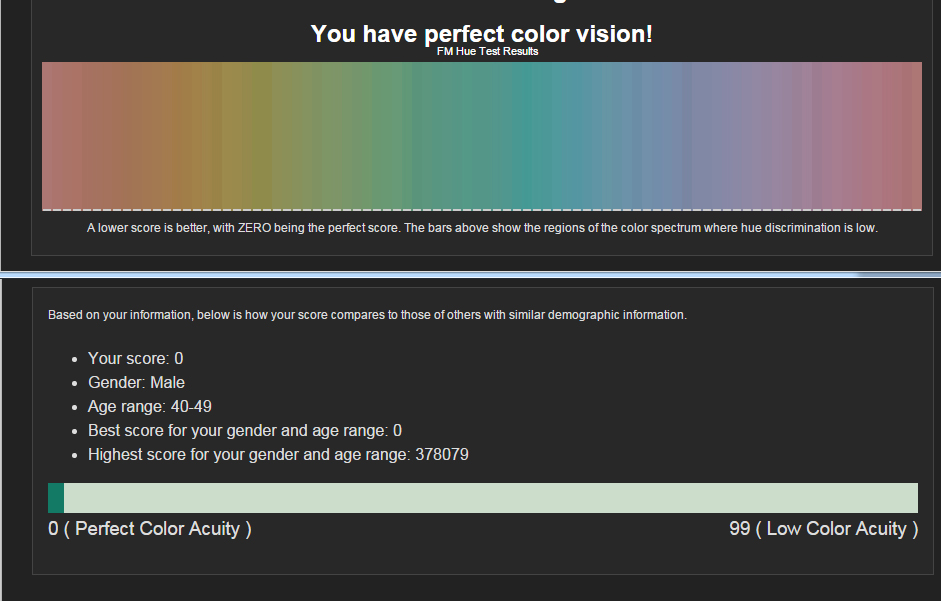Click the '0 ( Perfect Color Acuity )' label
Image resolution: width=941 pixels, height=601 pixels.
149,529
